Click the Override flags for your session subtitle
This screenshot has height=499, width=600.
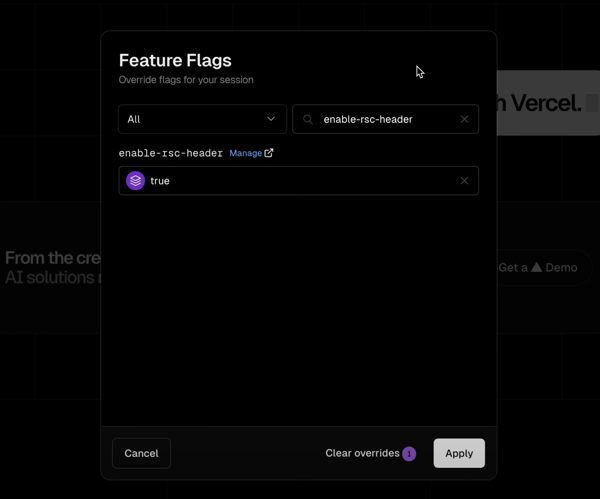point(186,80)
